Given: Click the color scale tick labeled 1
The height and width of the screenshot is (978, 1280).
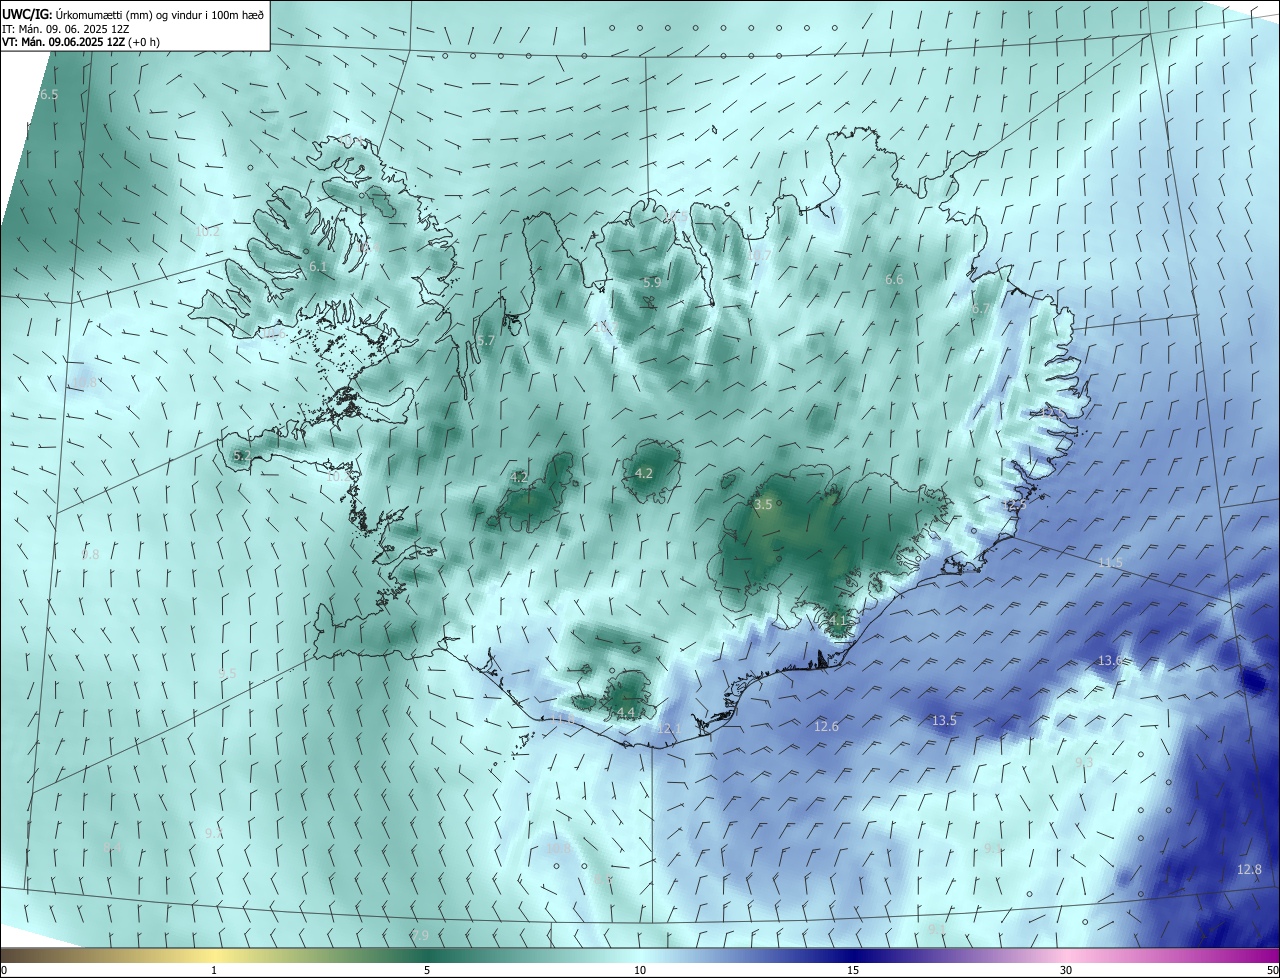Looking at the screenshot, I should click(x=214, y=970).
